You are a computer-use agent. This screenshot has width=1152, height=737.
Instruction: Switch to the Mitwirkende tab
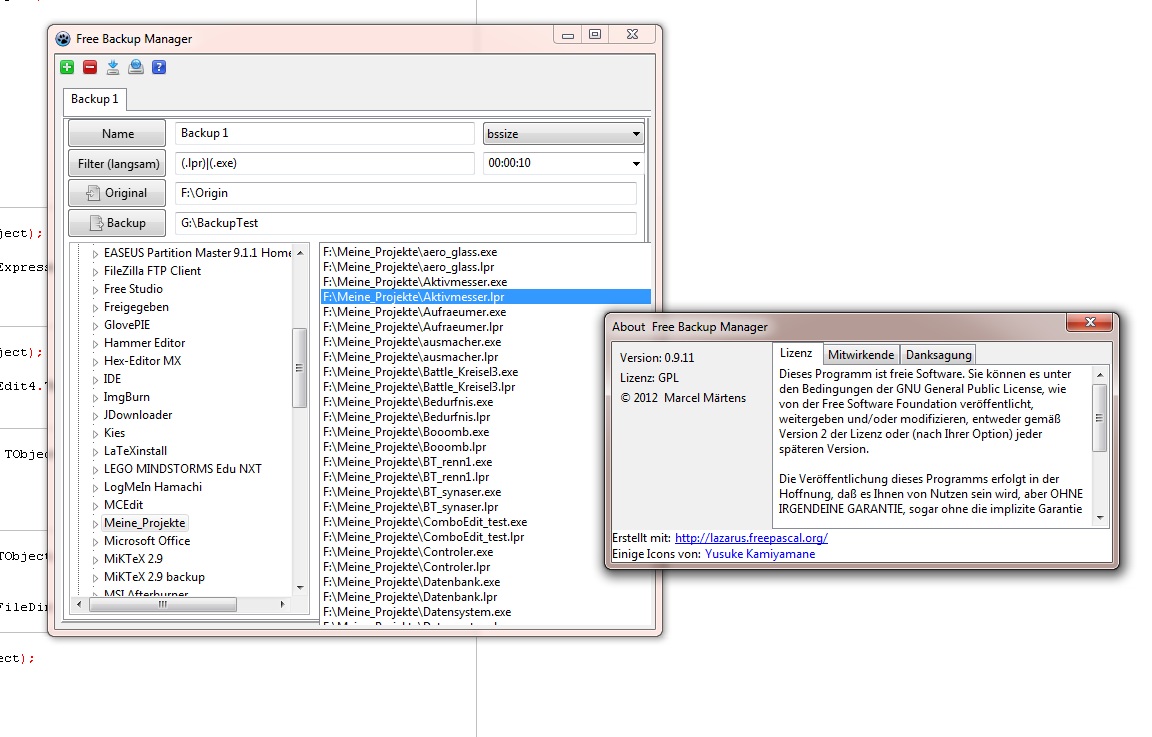coord(861,355)
